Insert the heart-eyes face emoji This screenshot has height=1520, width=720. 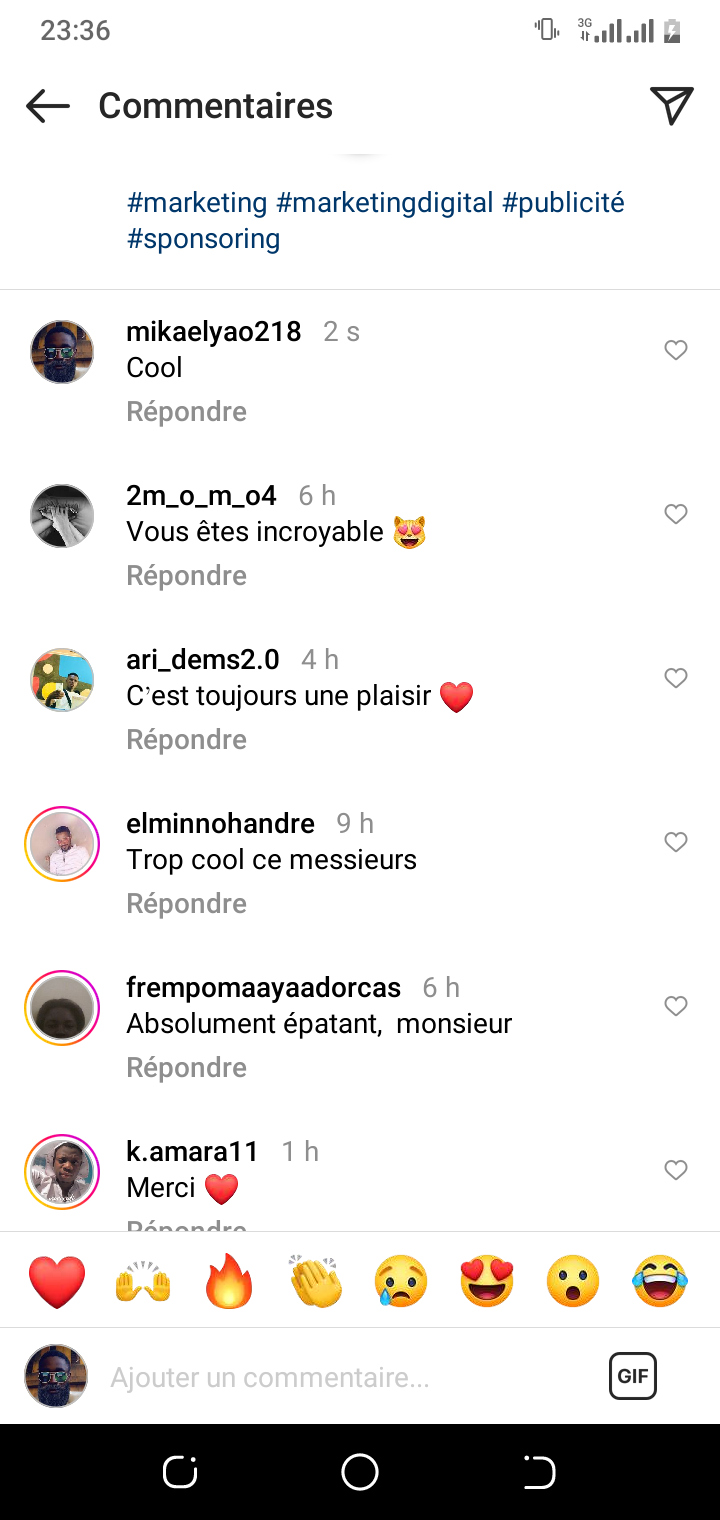pyautogui.click(x=487, y=1281)
